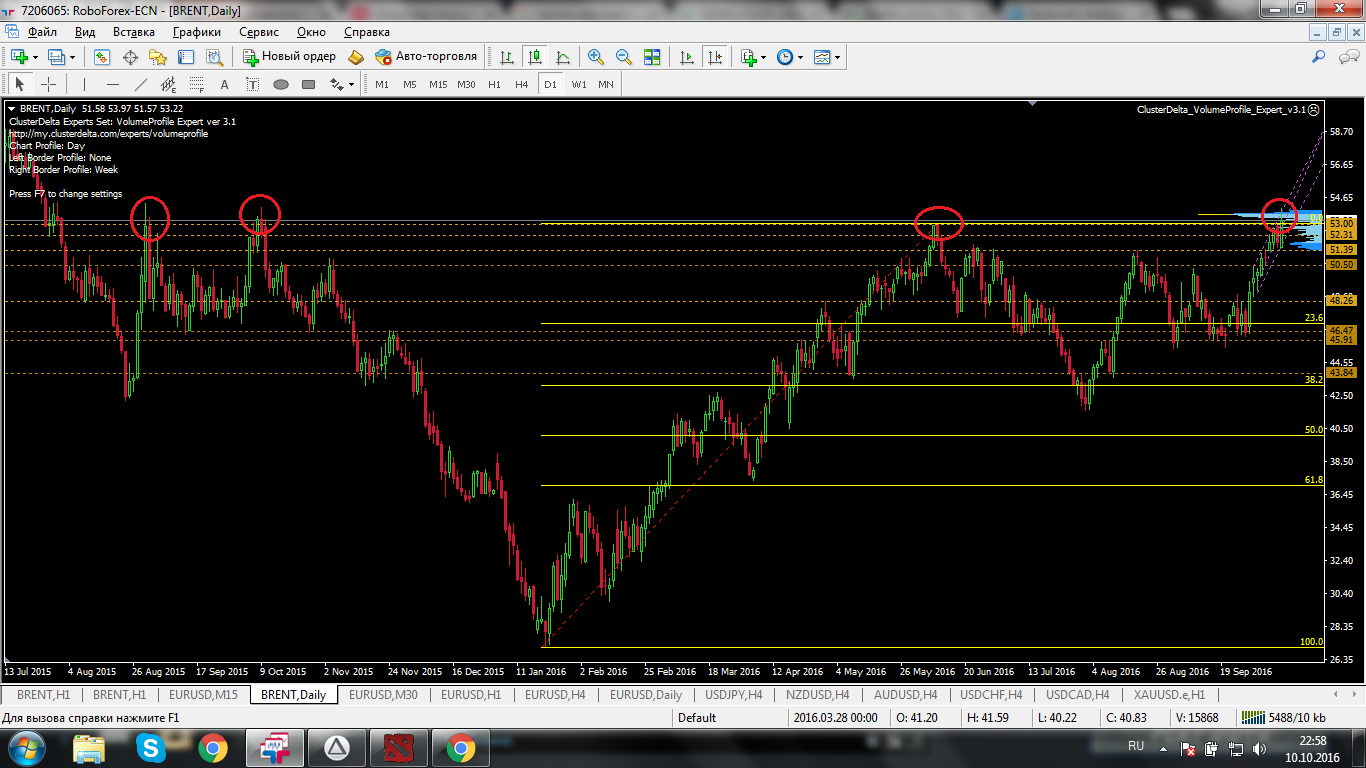Open the chat bubbles icon
The width and height of the screenshot is (1366, 768).
click(x=1346, y=57)
